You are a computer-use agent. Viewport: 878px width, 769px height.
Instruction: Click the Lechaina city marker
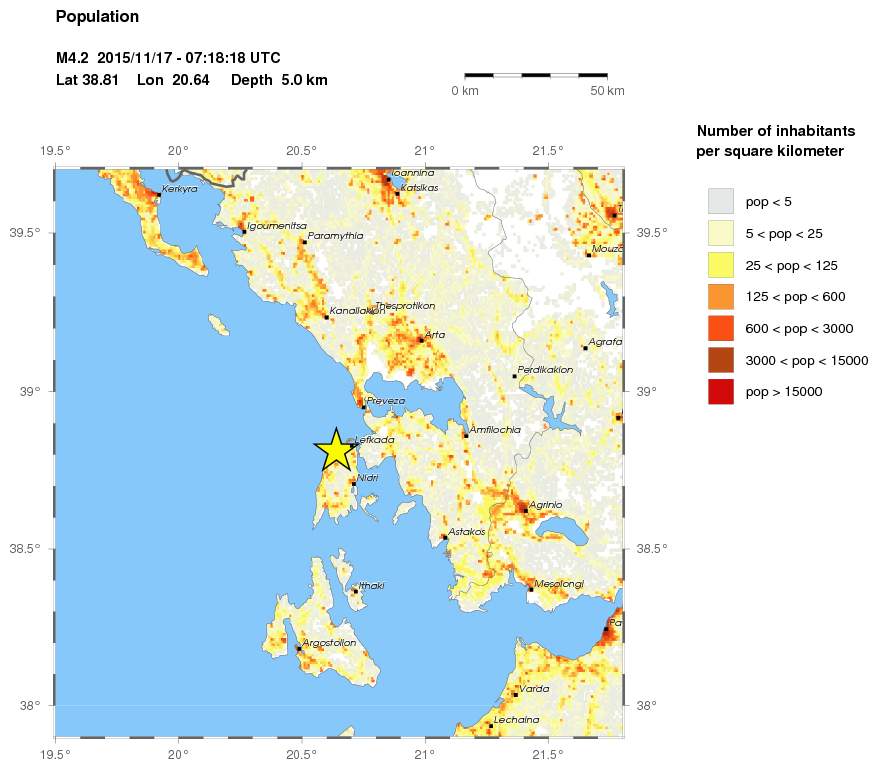490,726
